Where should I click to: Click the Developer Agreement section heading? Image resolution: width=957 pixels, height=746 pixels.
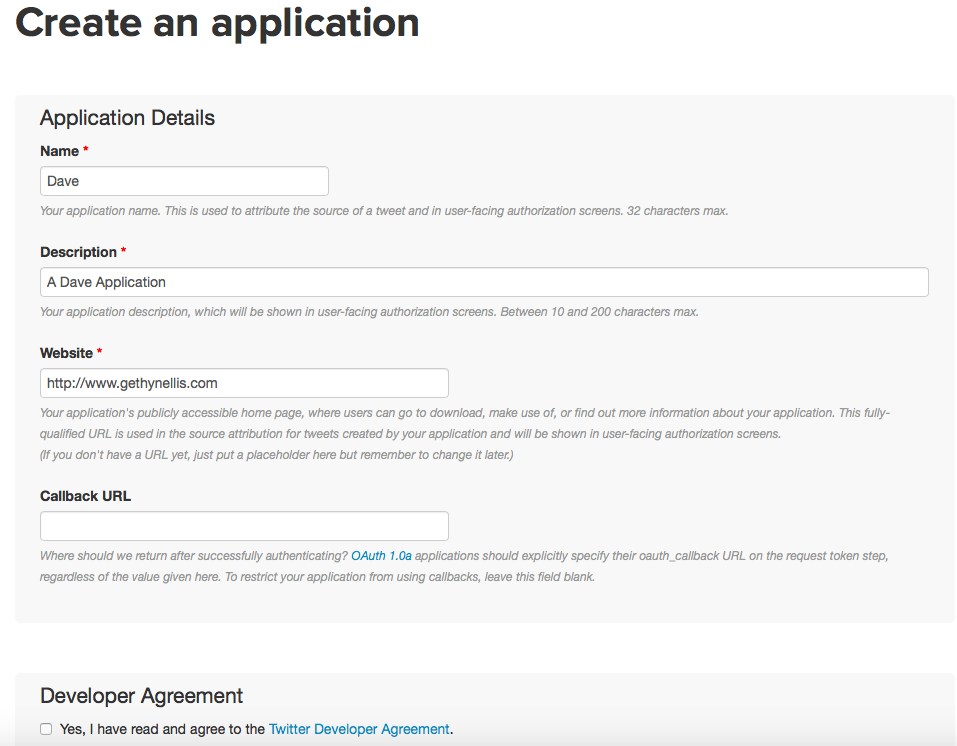click(141, 696)
